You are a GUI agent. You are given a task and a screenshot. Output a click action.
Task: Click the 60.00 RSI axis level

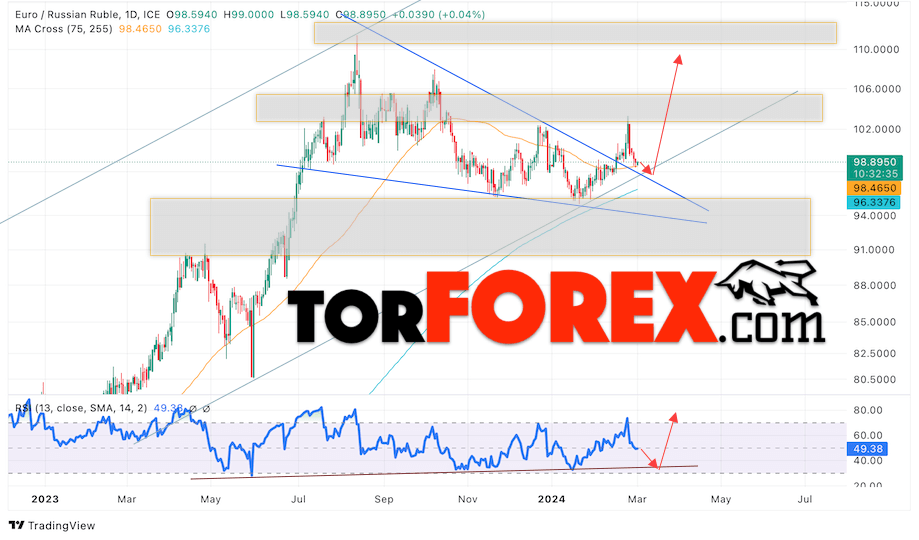(x=868, y=436)
